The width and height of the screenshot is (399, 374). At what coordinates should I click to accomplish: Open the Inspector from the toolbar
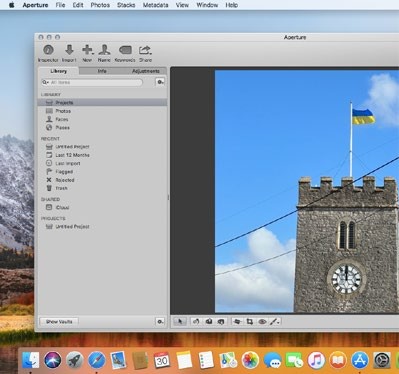(x=48, y=53)
